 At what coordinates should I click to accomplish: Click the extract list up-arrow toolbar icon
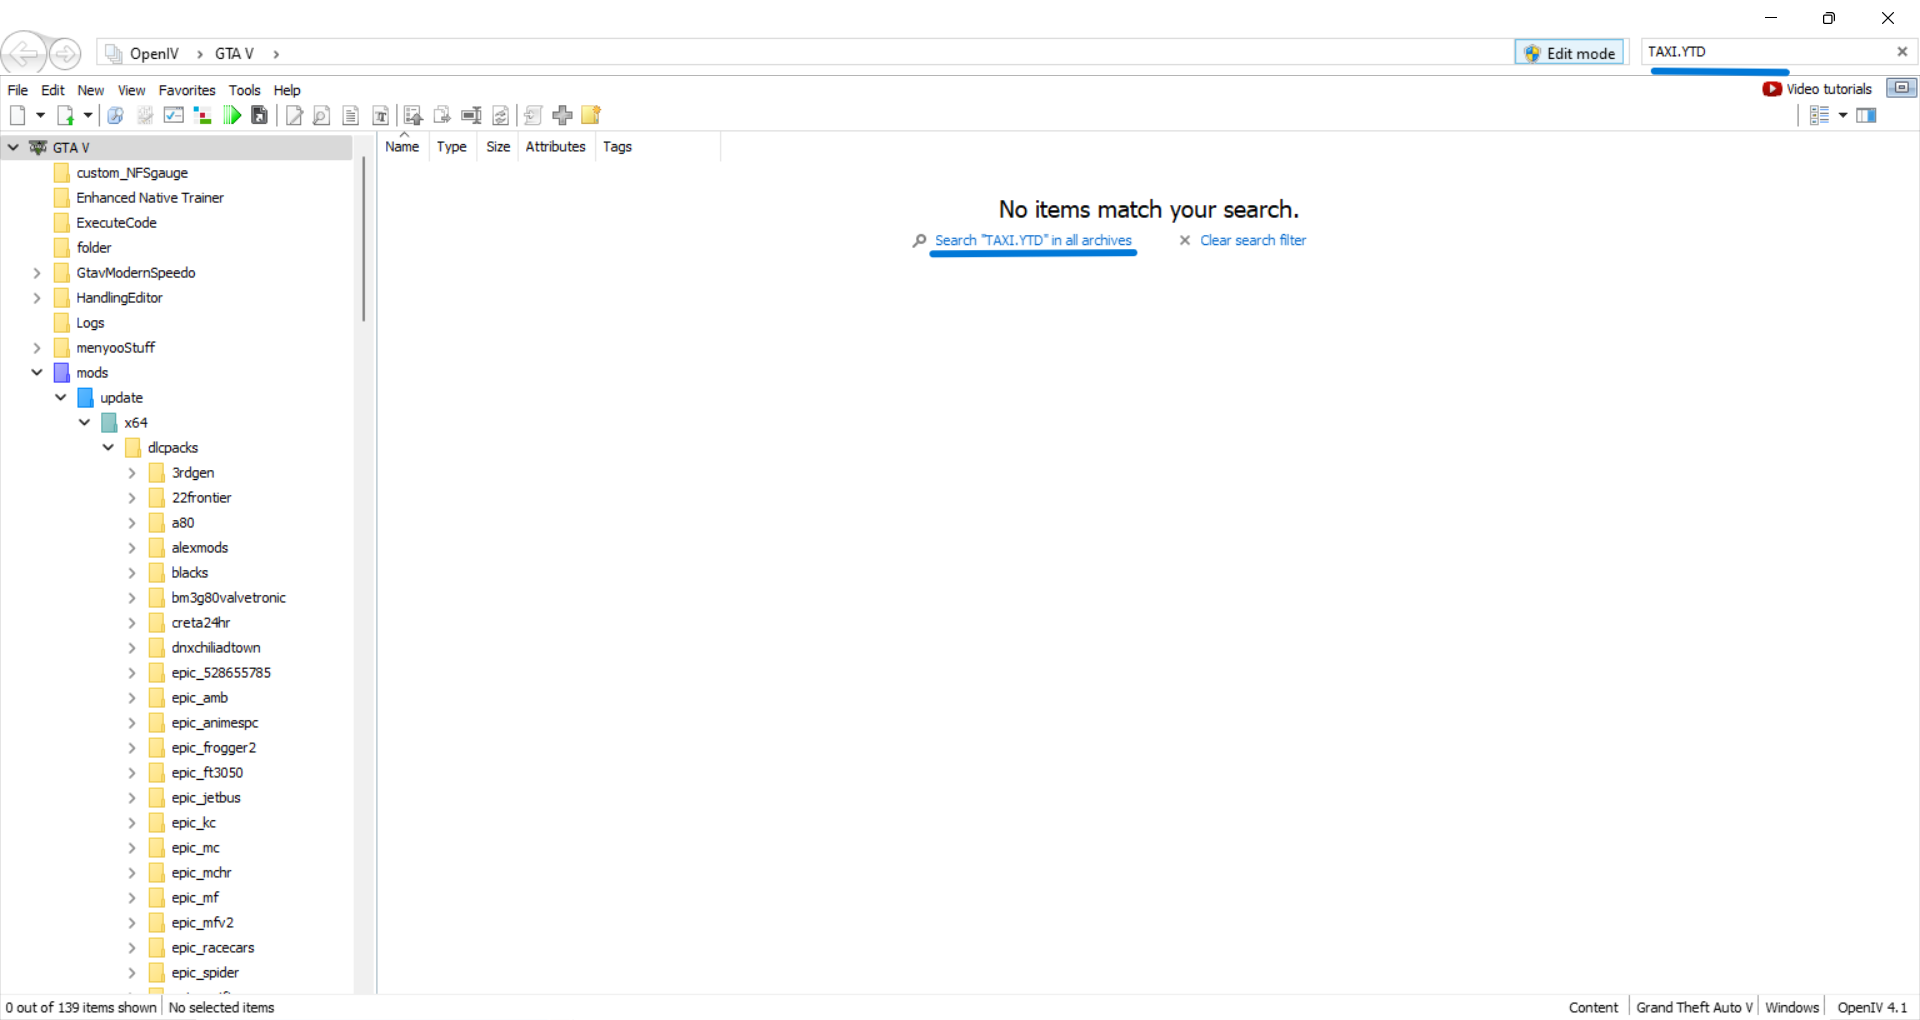coord(413,115)
